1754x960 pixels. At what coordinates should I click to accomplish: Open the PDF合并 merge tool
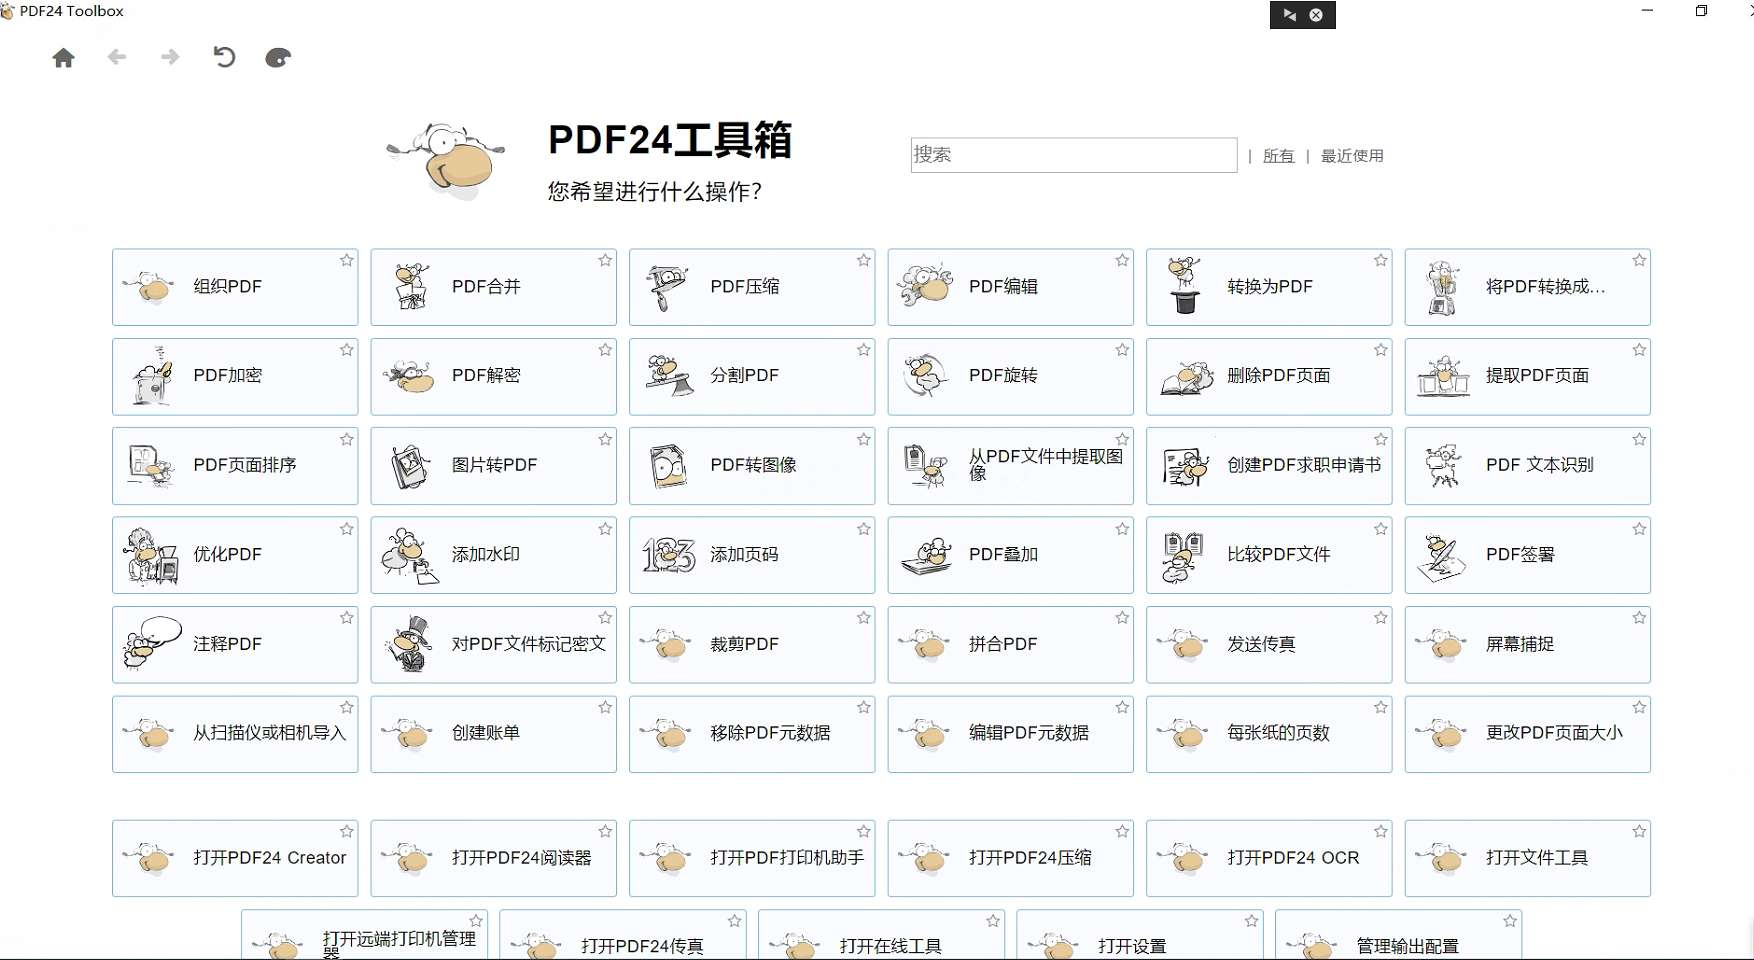click(x=493, y=287)
